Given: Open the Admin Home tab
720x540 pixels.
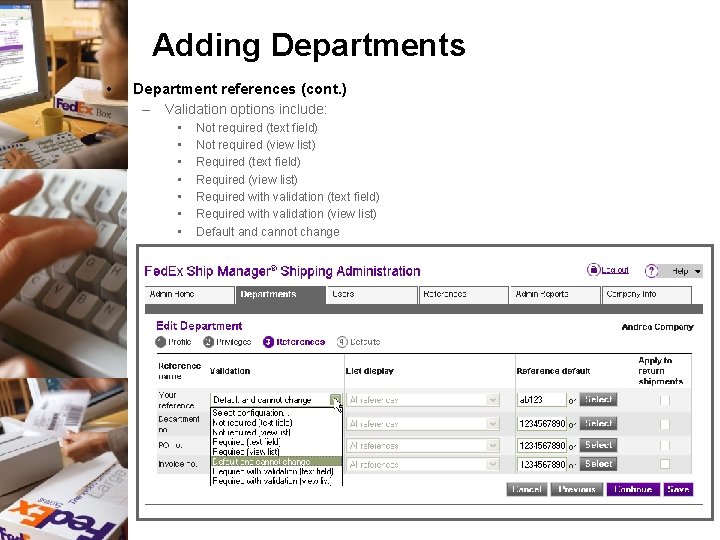Looking at the screenshot, I should click(190, 294).
